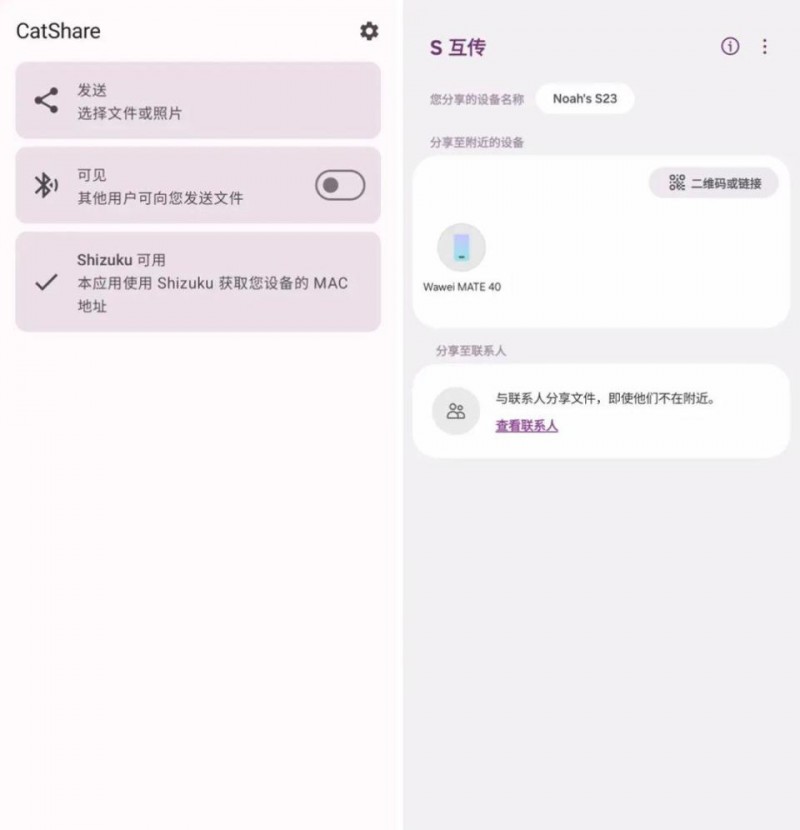Tap the 二维码或链接 button
The image size is (800, 830).
click(714, 183)
